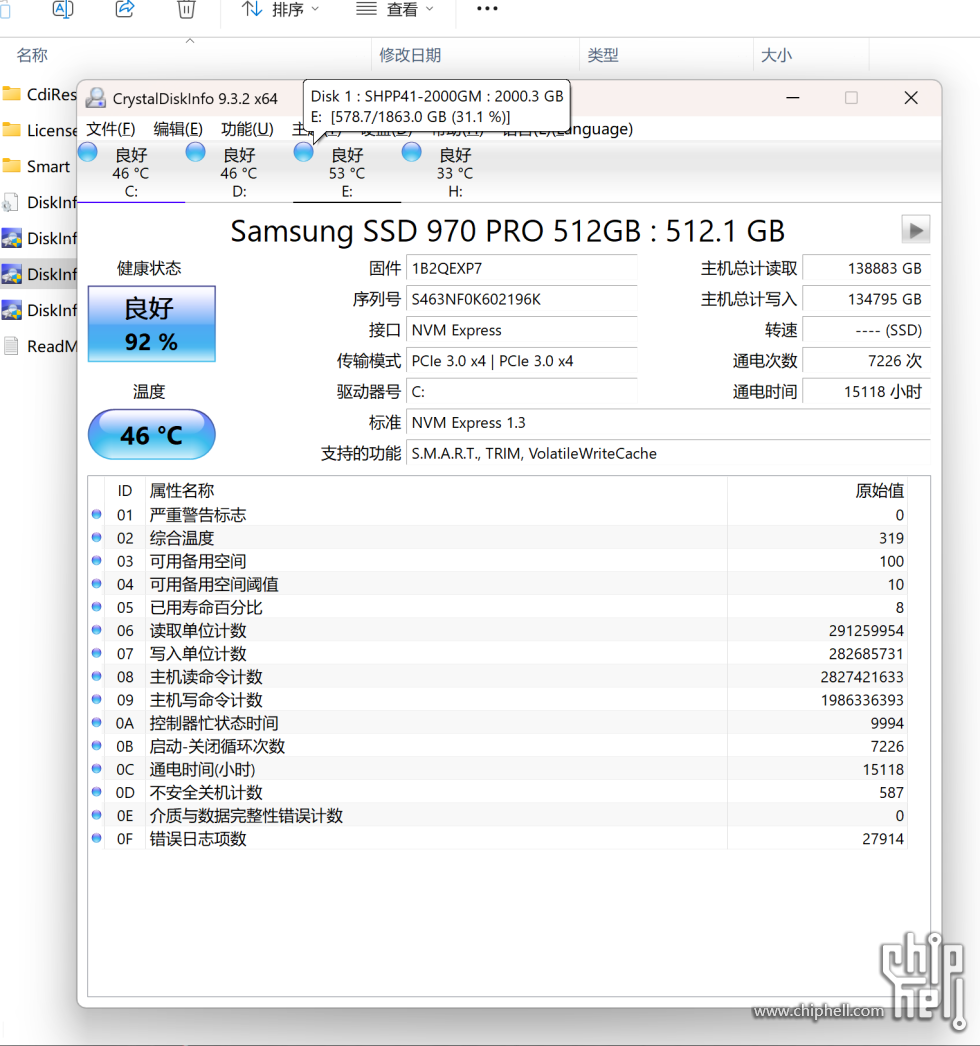Click status dot for attribute 0A
The image size is (980, 1046).
click(x=97, y=722)
